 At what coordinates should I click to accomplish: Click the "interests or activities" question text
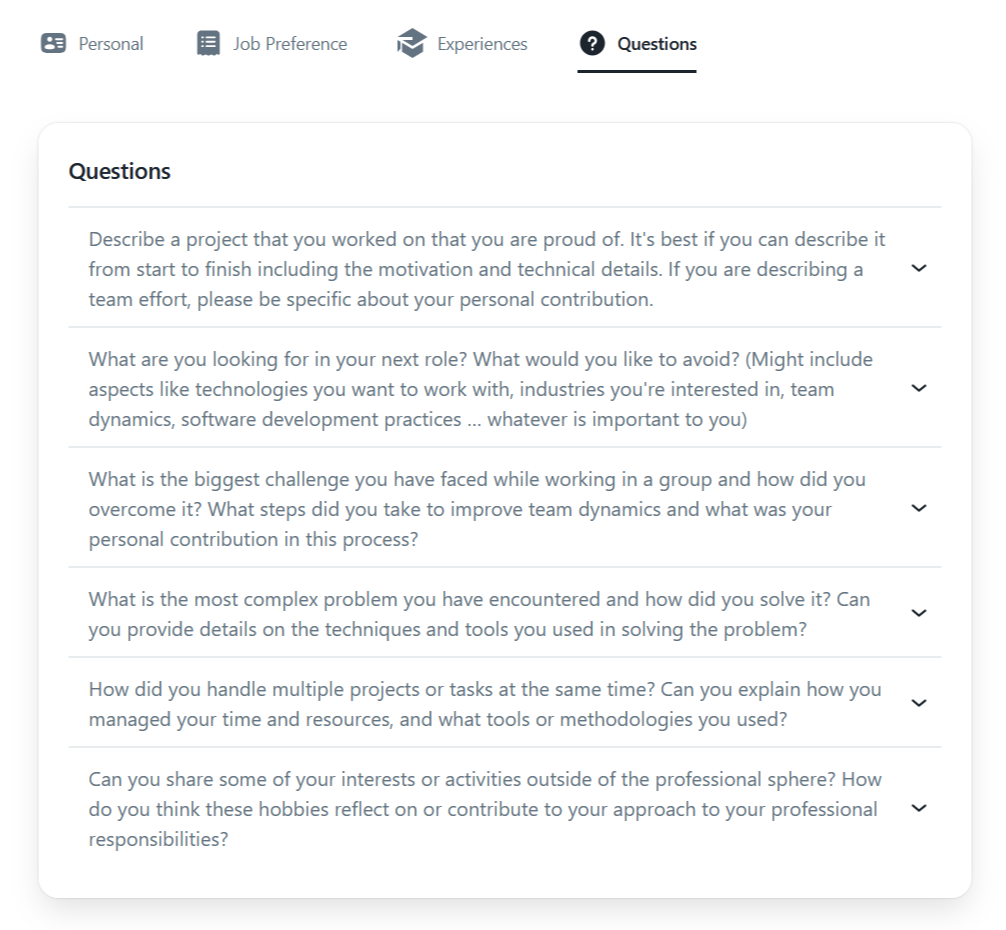pyautogui.click(x=484, y=809)
